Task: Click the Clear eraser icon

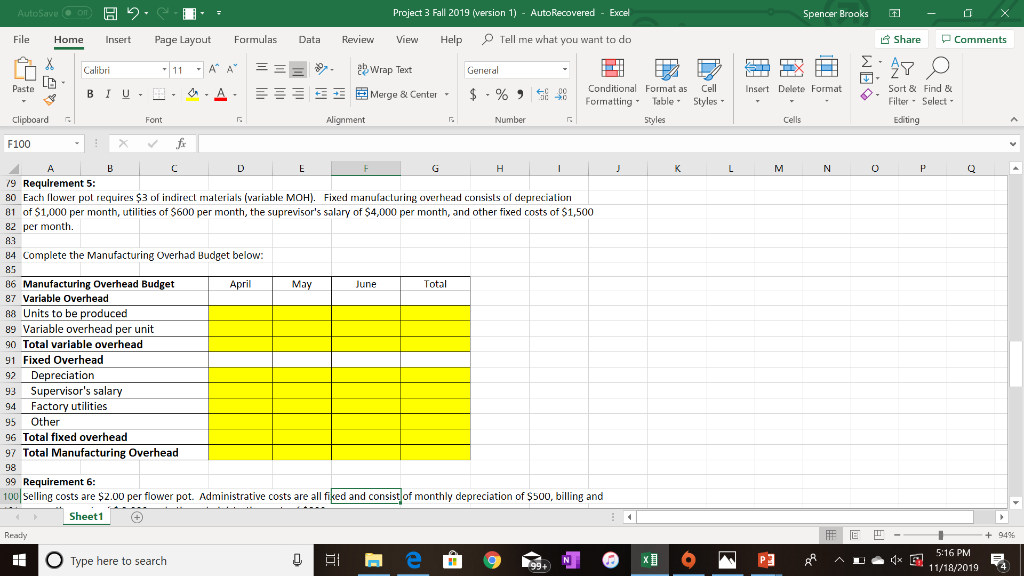Action: 866,95
